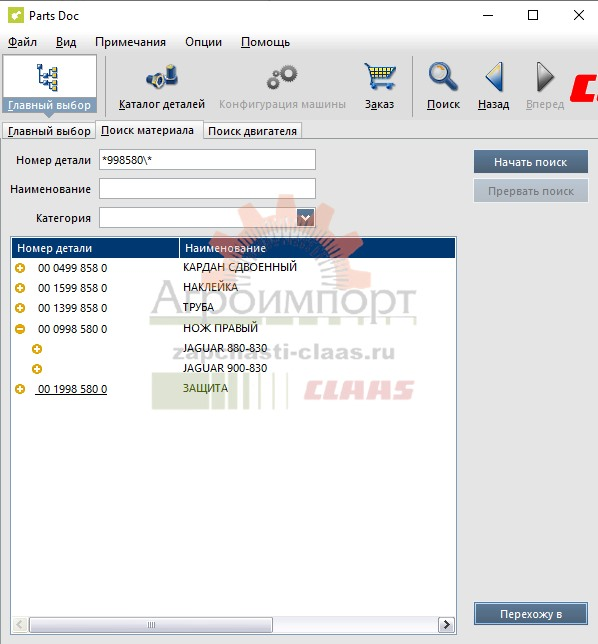Click the horizontal scrollbar right arrow

(446, 625)
